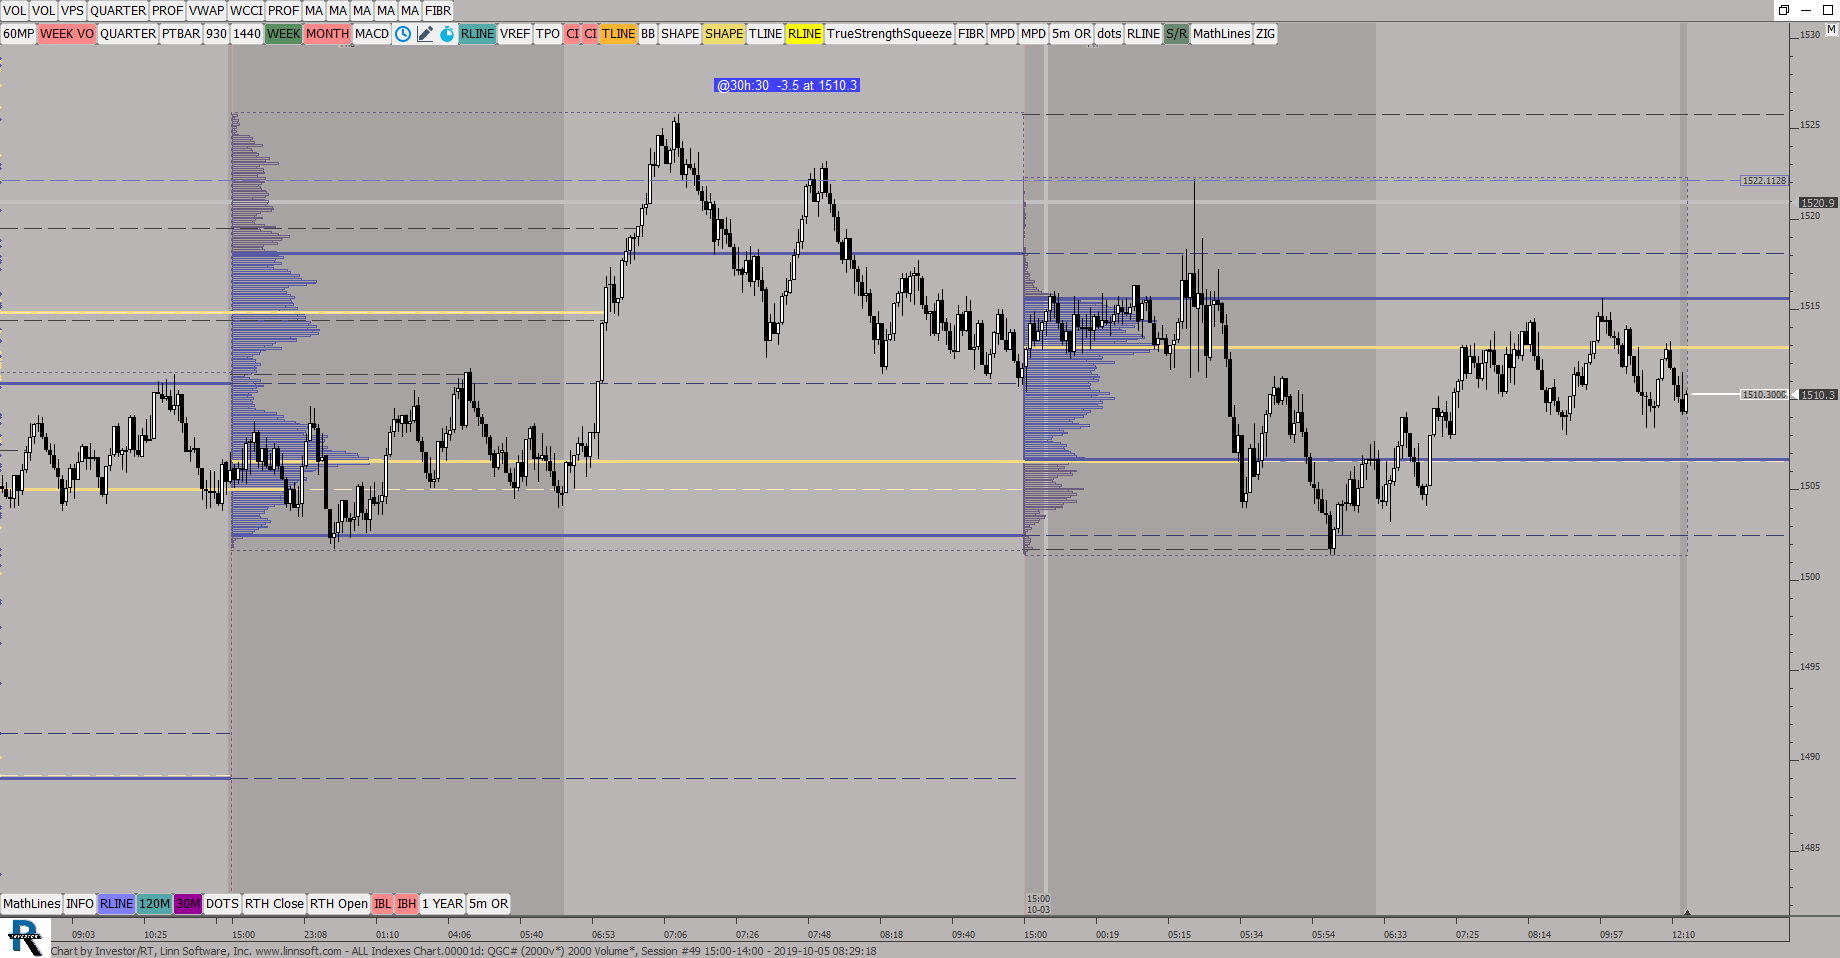Click the small M button at top right

coord(1831,30)
